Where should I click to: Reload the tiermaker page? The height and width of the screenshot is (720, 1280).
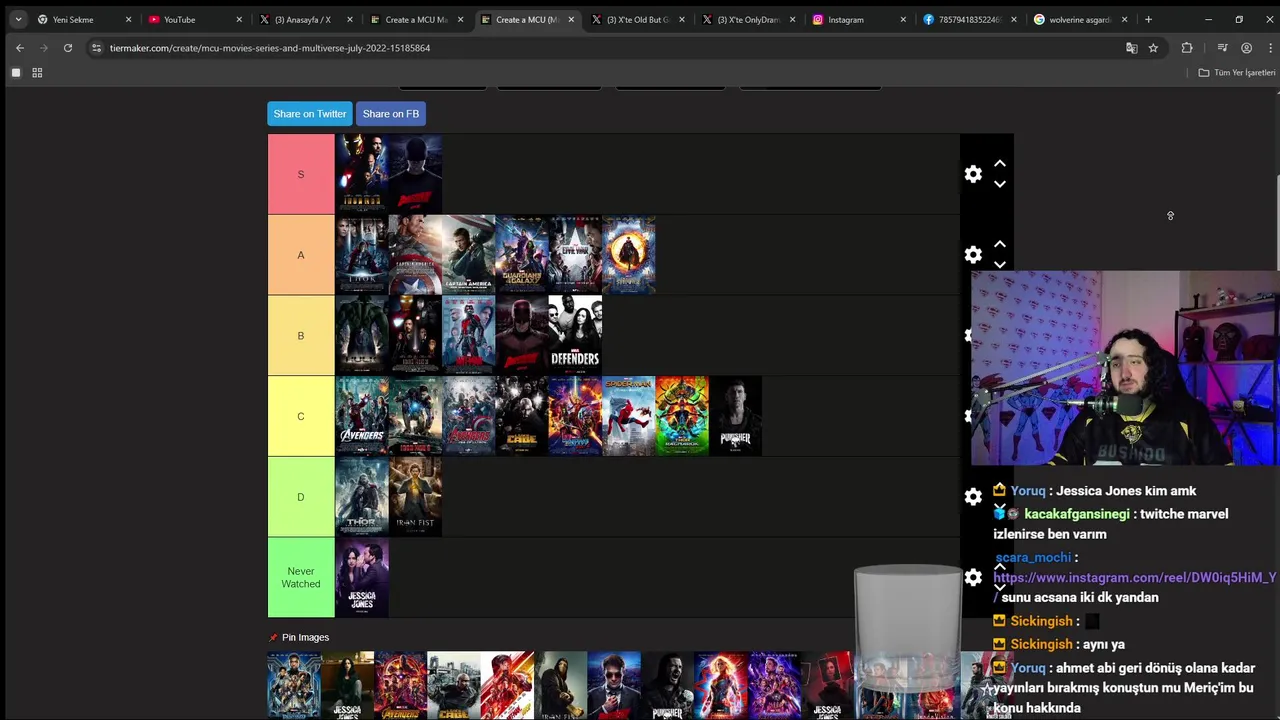pyautogui.click(x=68, y=48)
